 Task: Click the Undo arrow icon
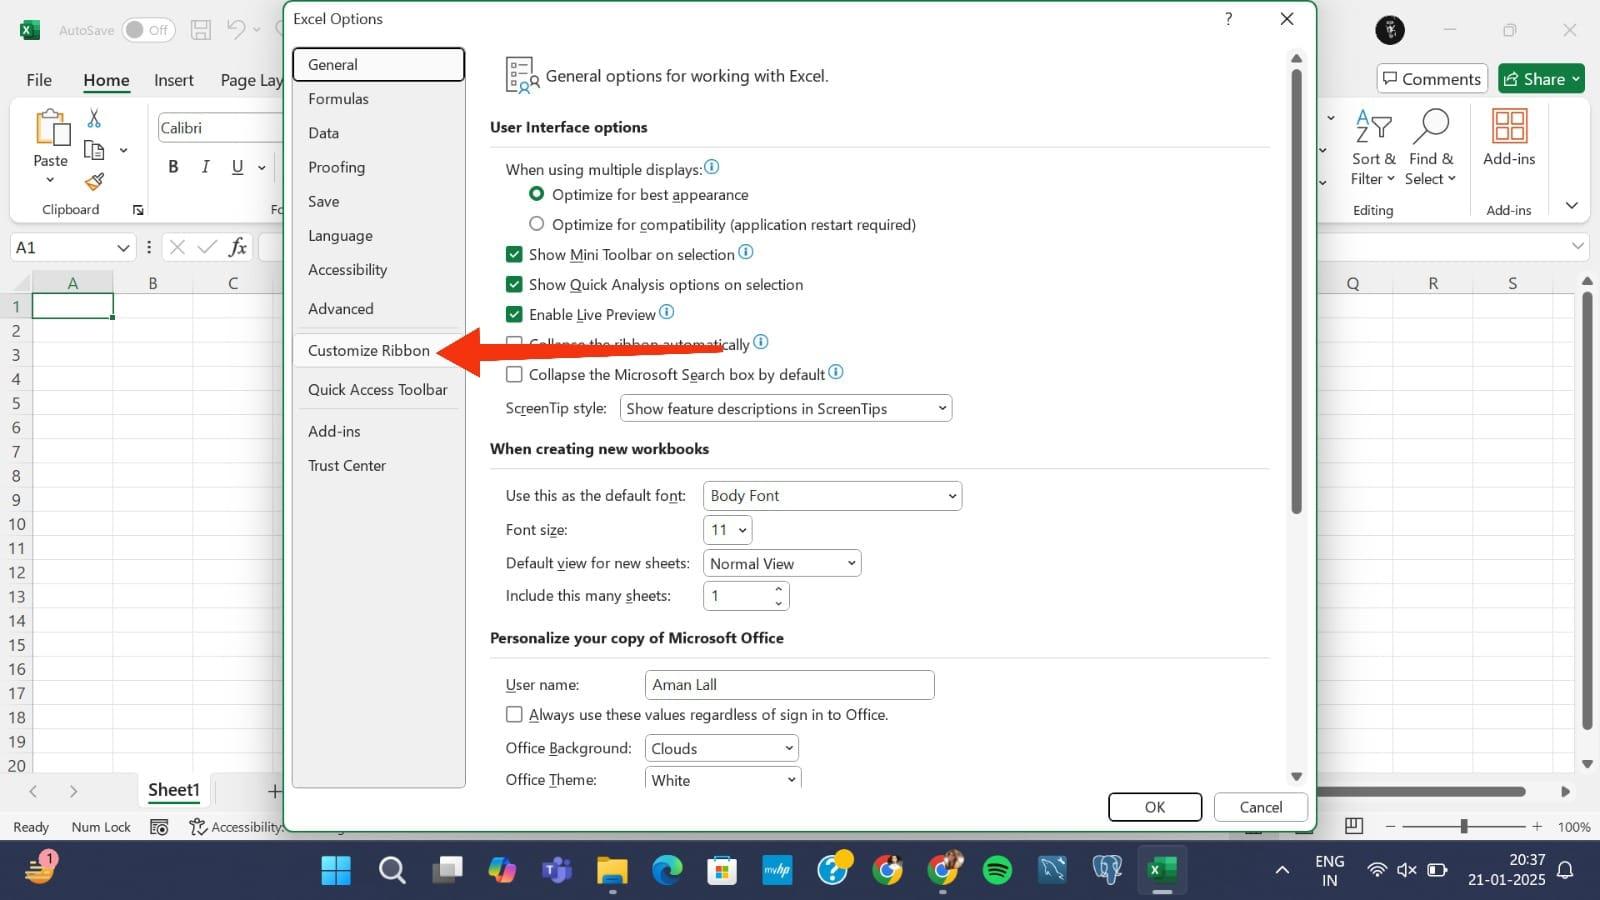236,29
